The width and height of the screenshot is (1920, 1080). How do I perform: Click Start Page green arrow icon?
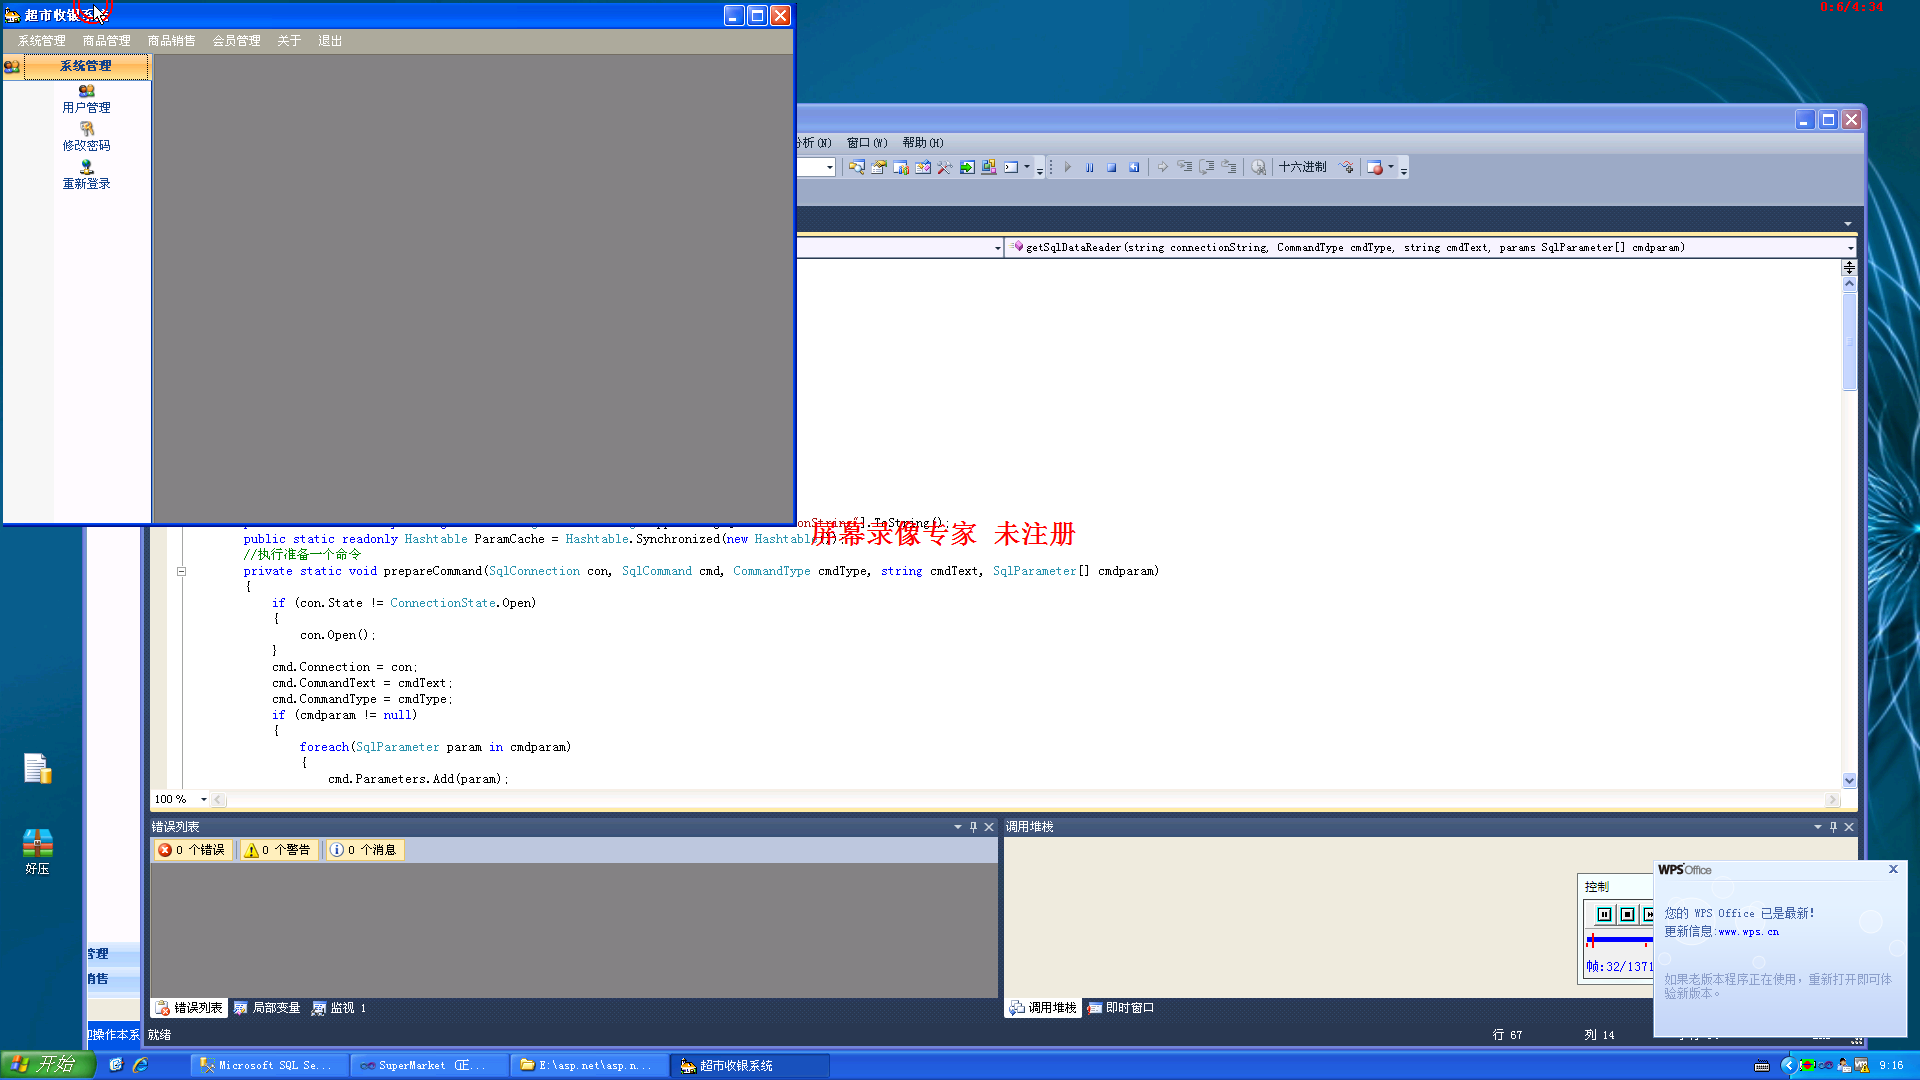coord(967,167)
